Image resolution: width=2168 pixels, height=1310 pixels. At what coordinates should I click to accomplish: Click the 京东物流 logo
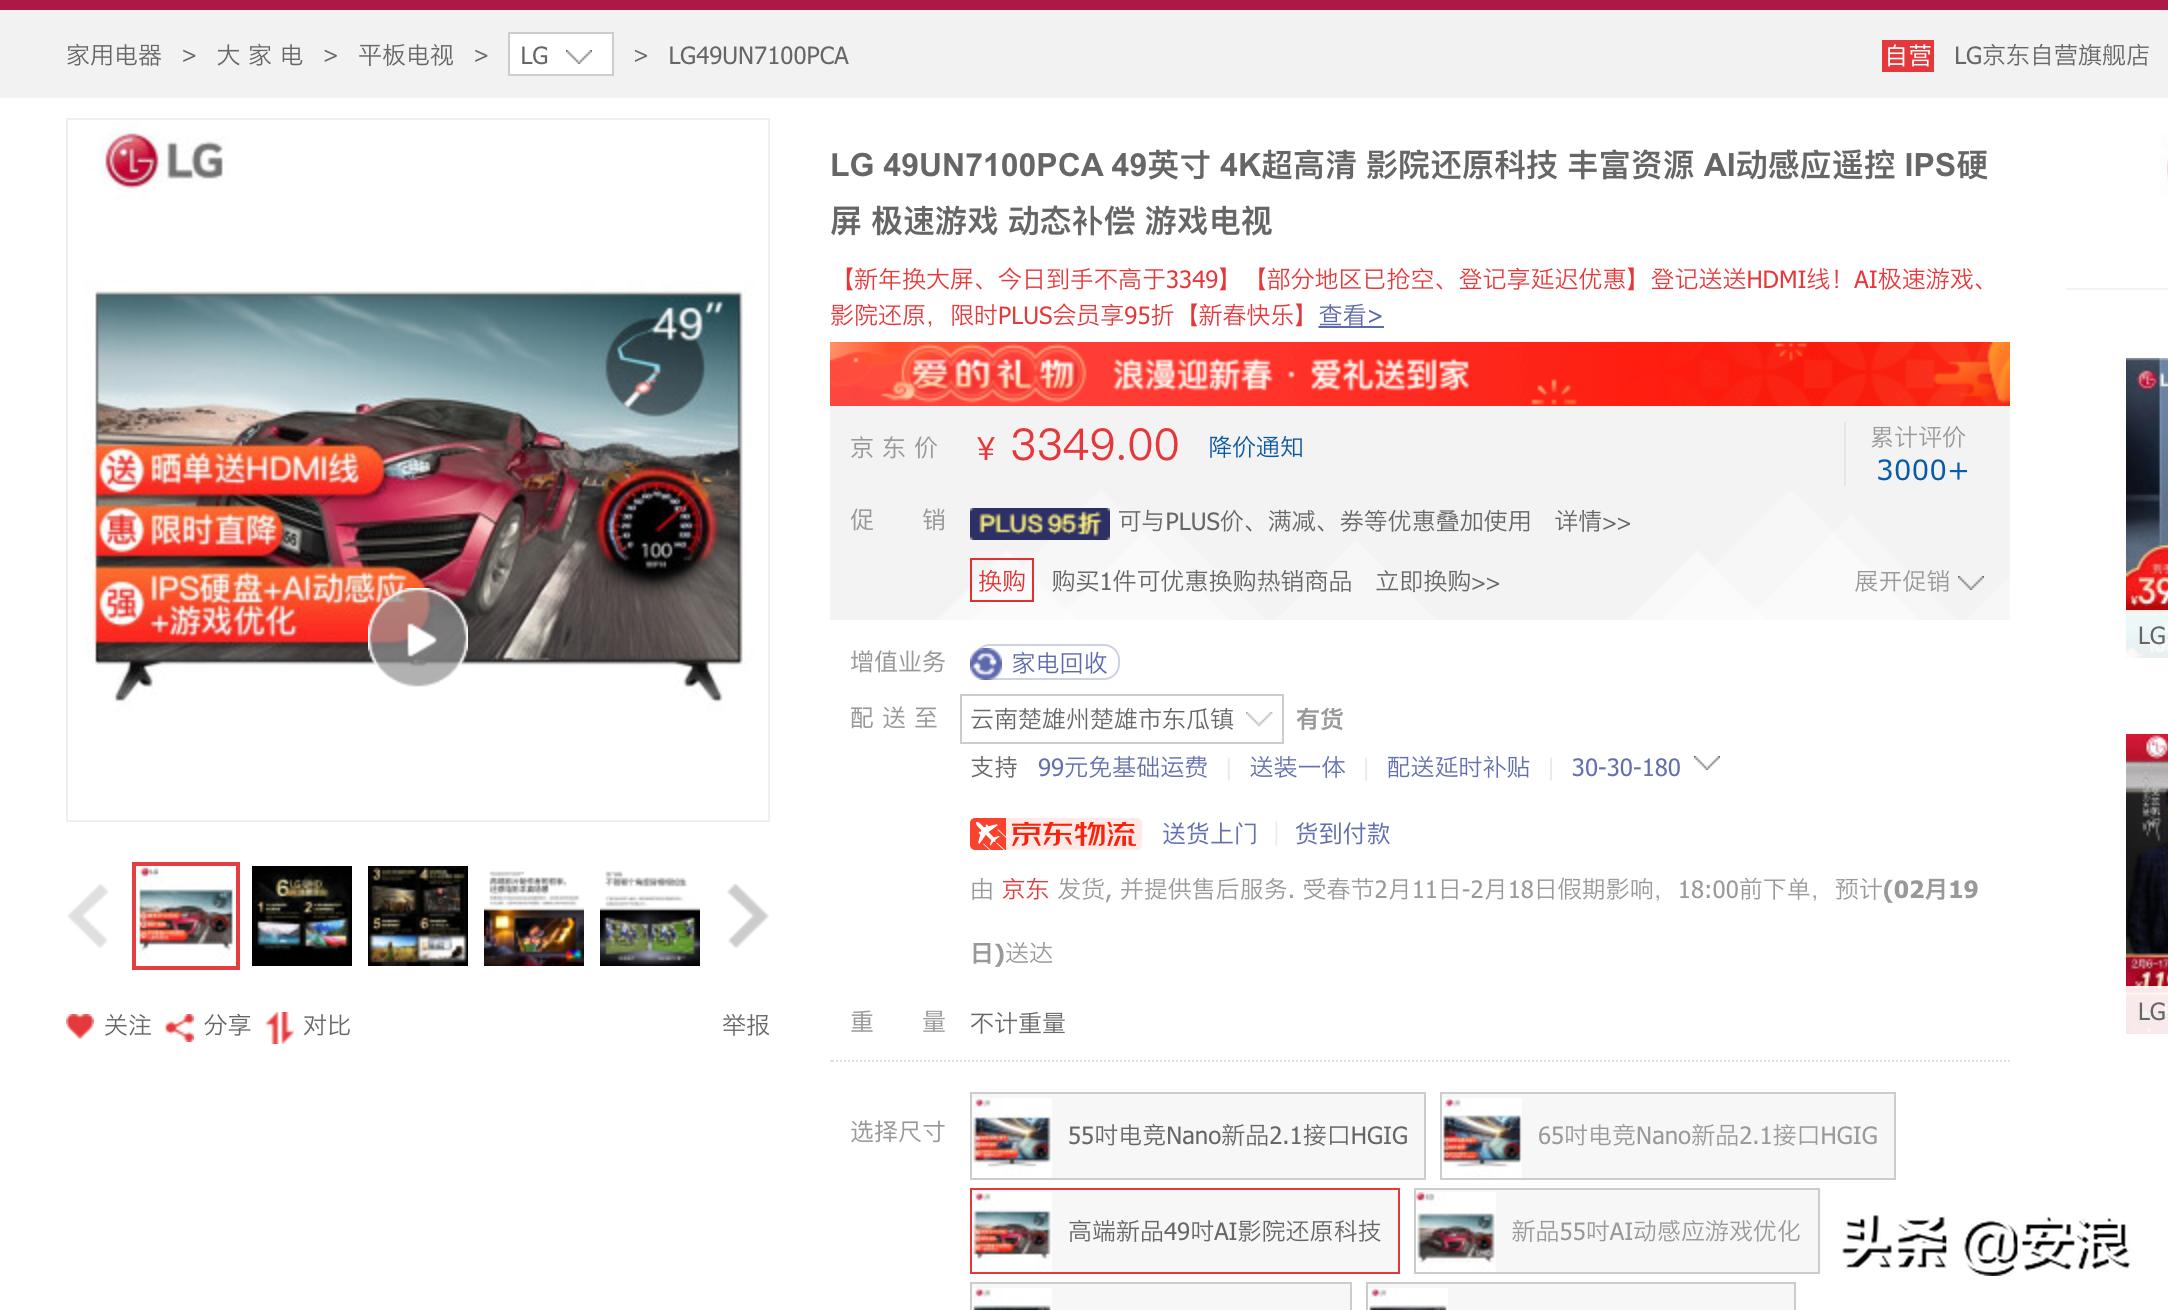coord(1053,833)
